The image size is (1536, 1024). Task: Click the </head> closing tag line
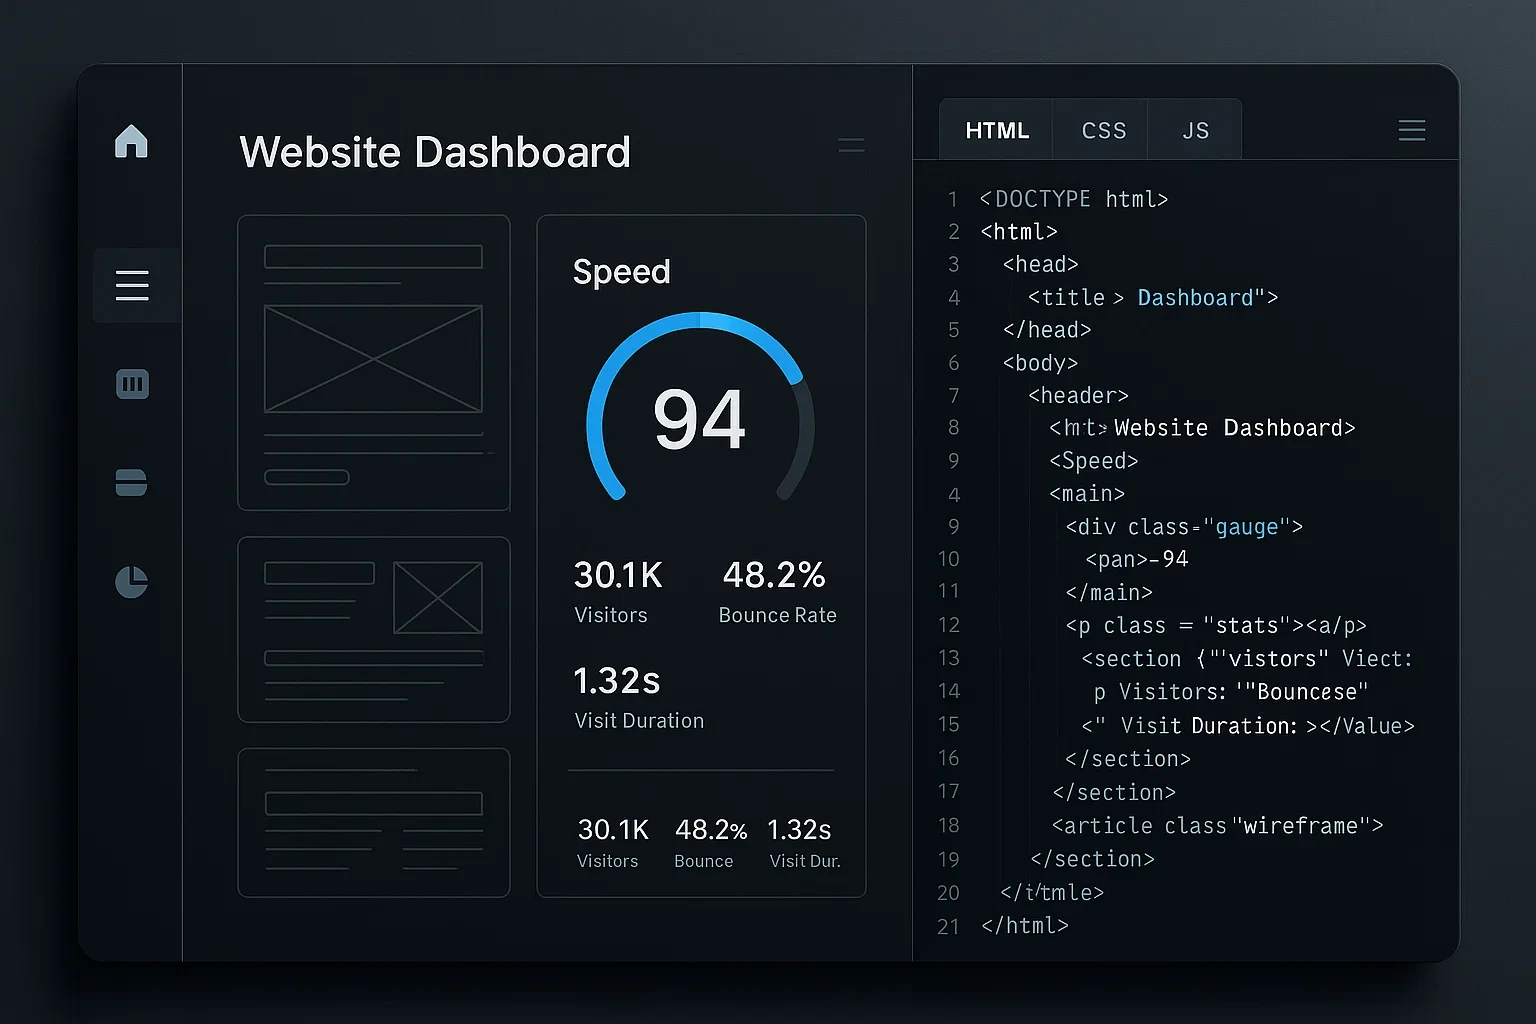[1047, 330]
